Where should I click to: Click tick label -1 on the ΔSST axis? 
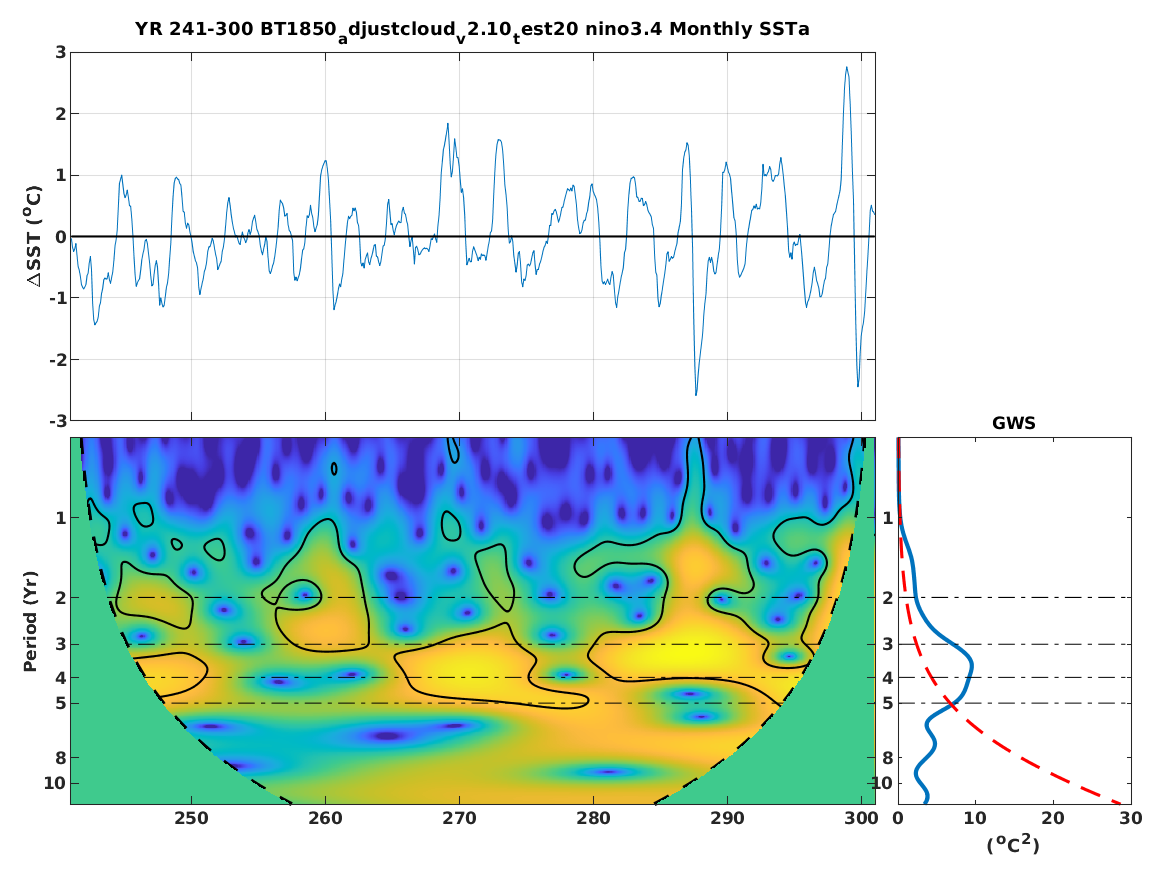coord(57,298)
